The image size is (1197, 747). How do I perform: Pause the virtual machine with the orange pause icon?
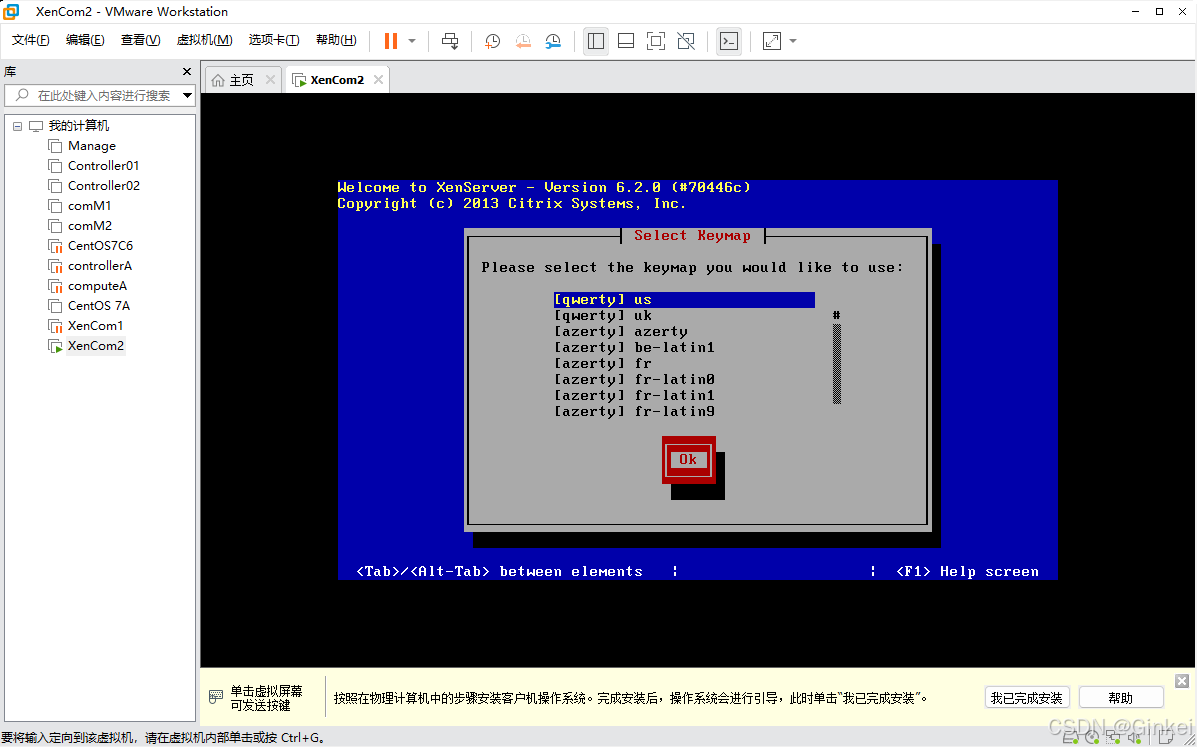pos(391,41)
